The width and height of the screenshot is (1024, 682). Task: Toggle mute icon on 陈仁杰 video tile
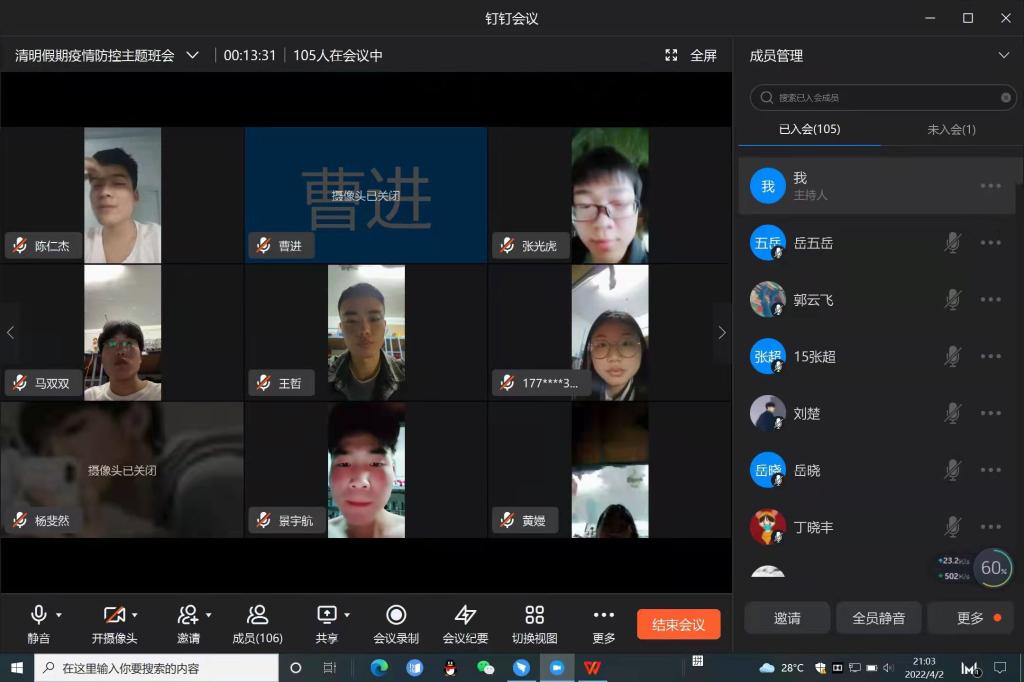[x=20, y=246]
